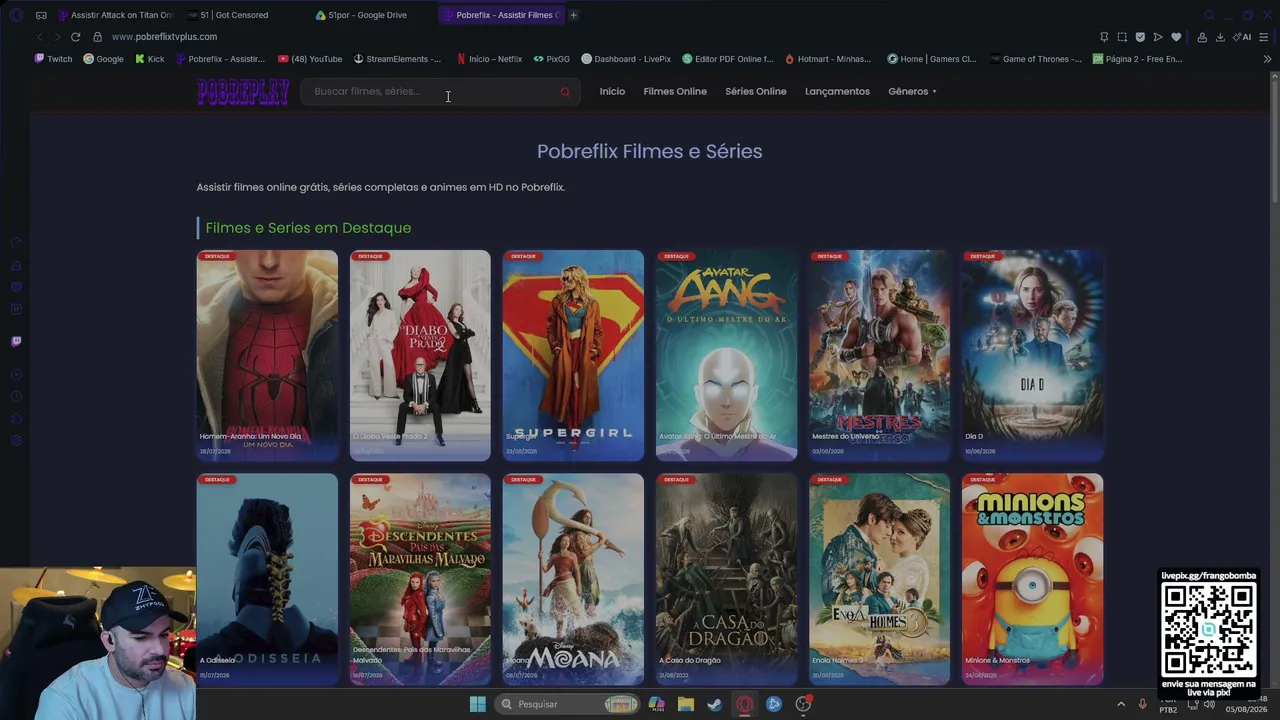The image size is (1280, 720).
Task: Expand the Gêneros dropdown menu
Action: pos(912,92)
